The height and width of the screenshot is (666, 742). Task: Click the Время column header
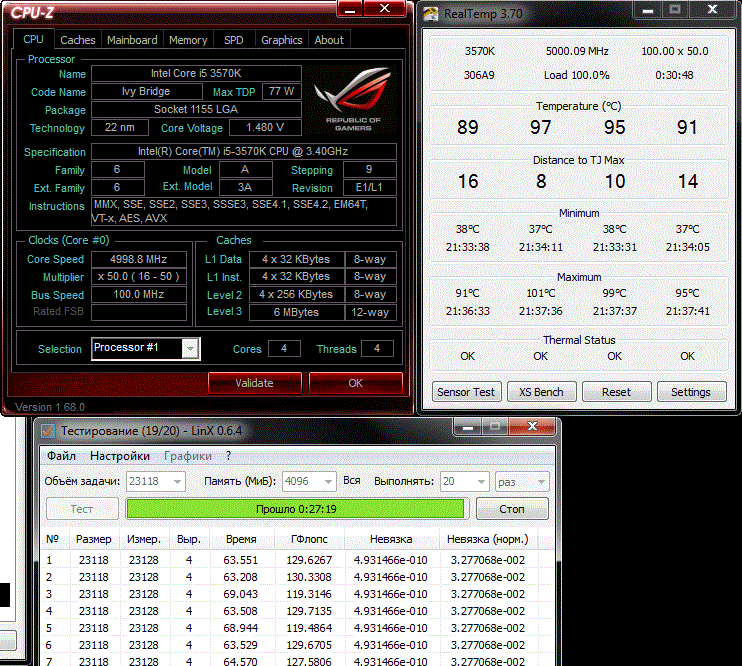pyautogui.click(x=241, y=539)
